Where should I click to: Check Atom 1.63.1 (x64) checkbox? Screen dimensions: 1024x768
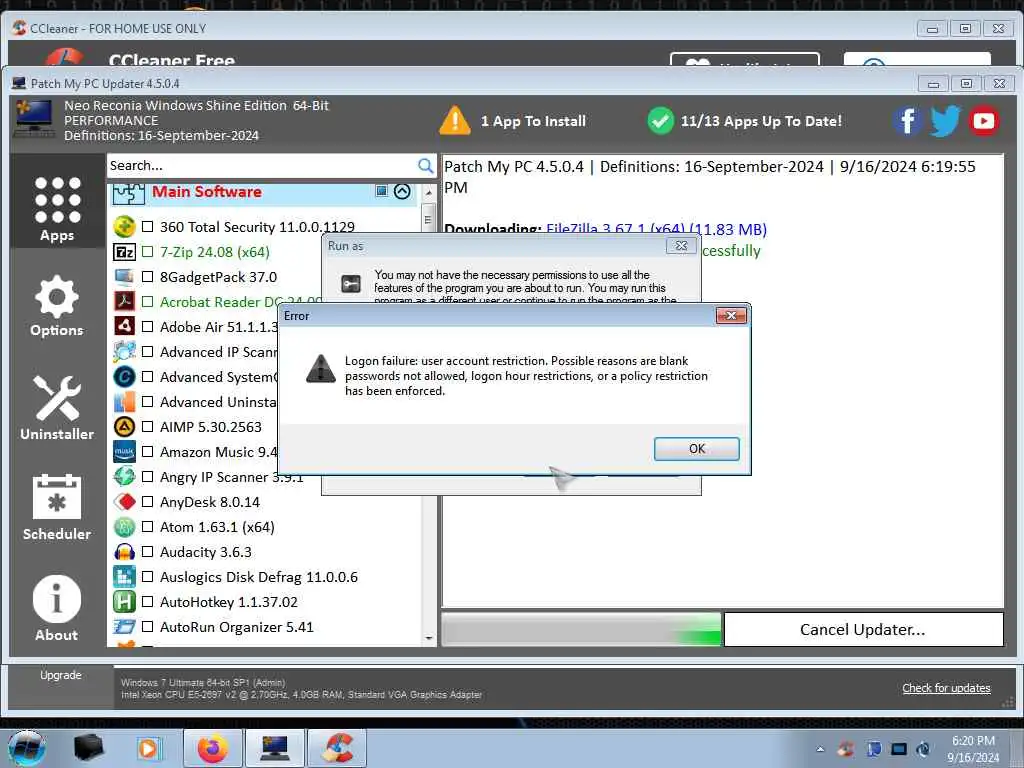(x=148, y=526)
